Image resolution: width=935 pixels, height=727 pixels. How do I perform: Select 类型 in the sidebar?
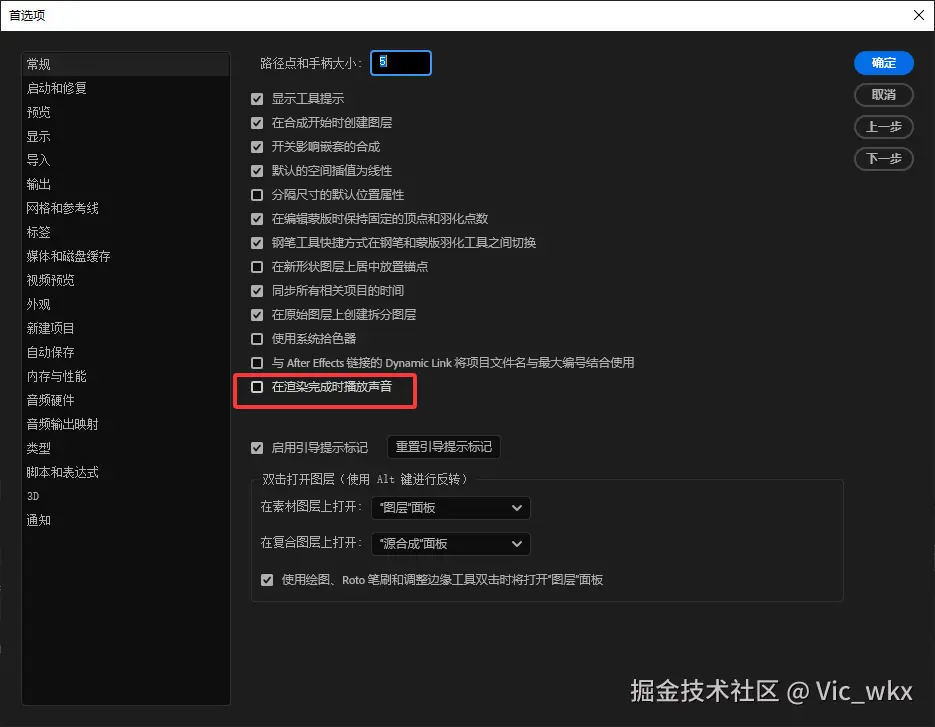coord(126,448)
